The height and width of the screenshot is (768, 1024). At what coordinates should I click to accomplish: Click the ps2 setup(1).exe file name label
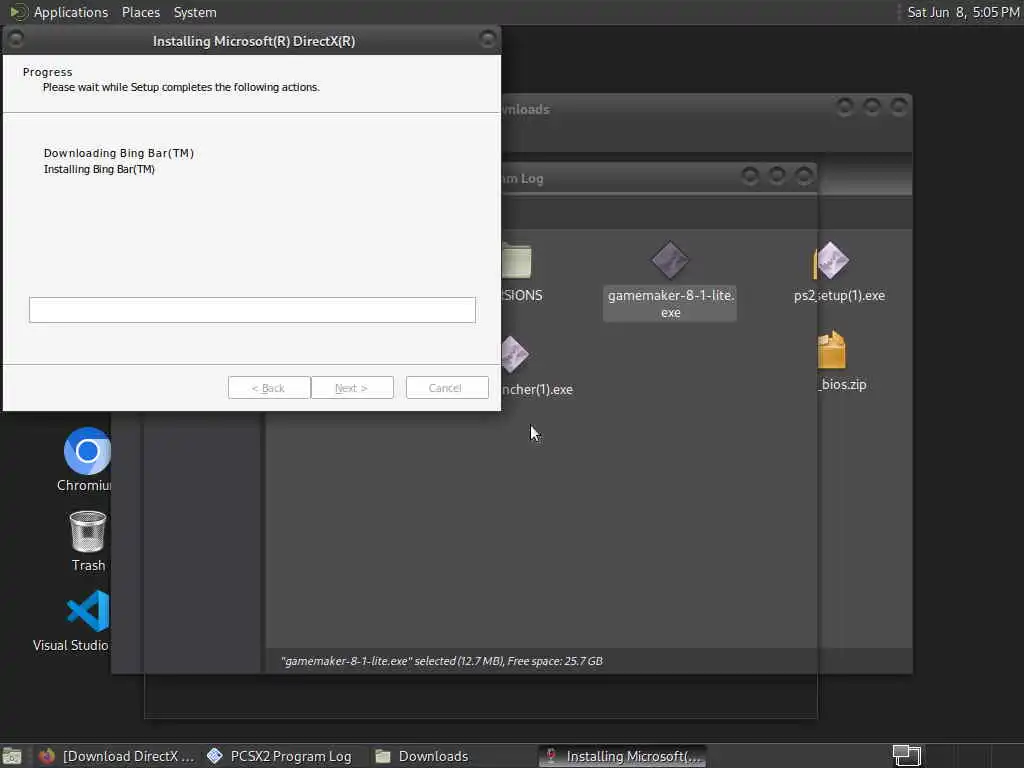[x=839, y=295]
